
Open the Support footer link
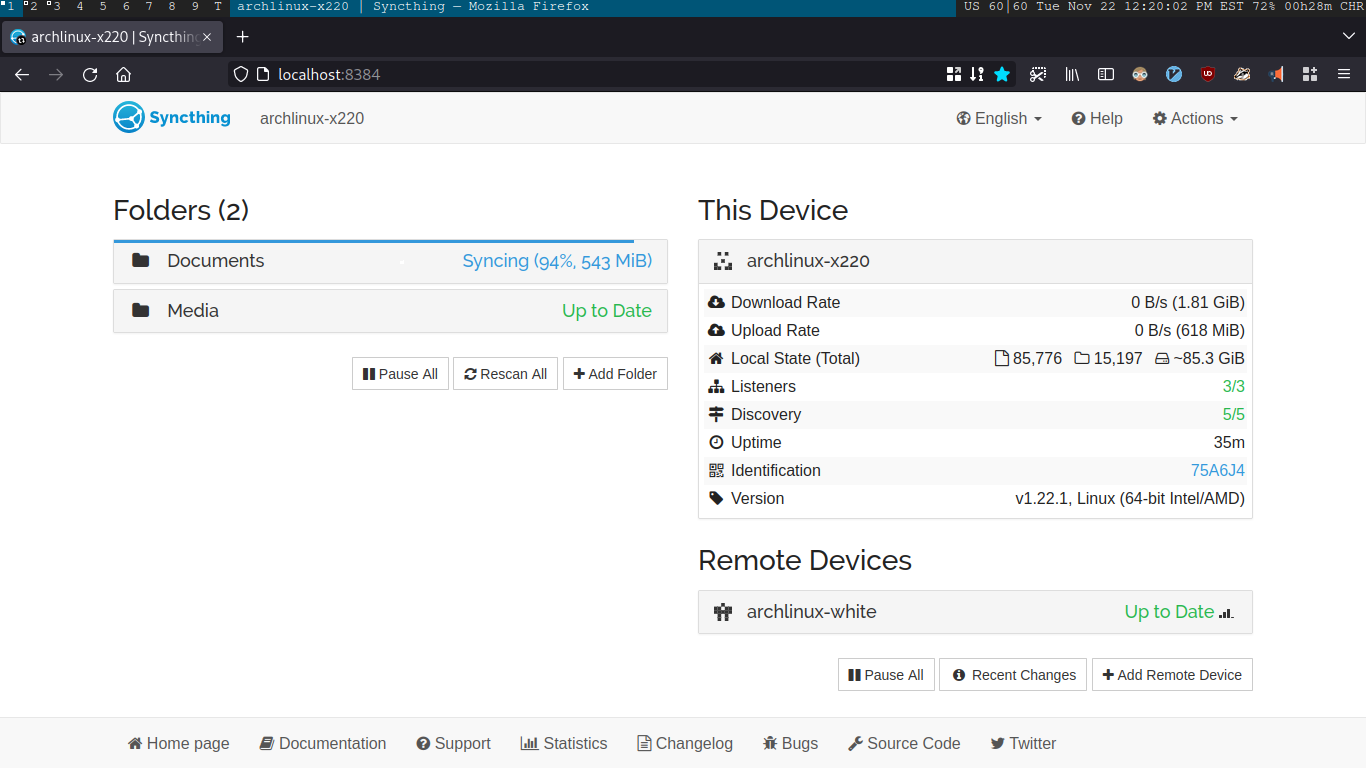(x=454, y=743)
